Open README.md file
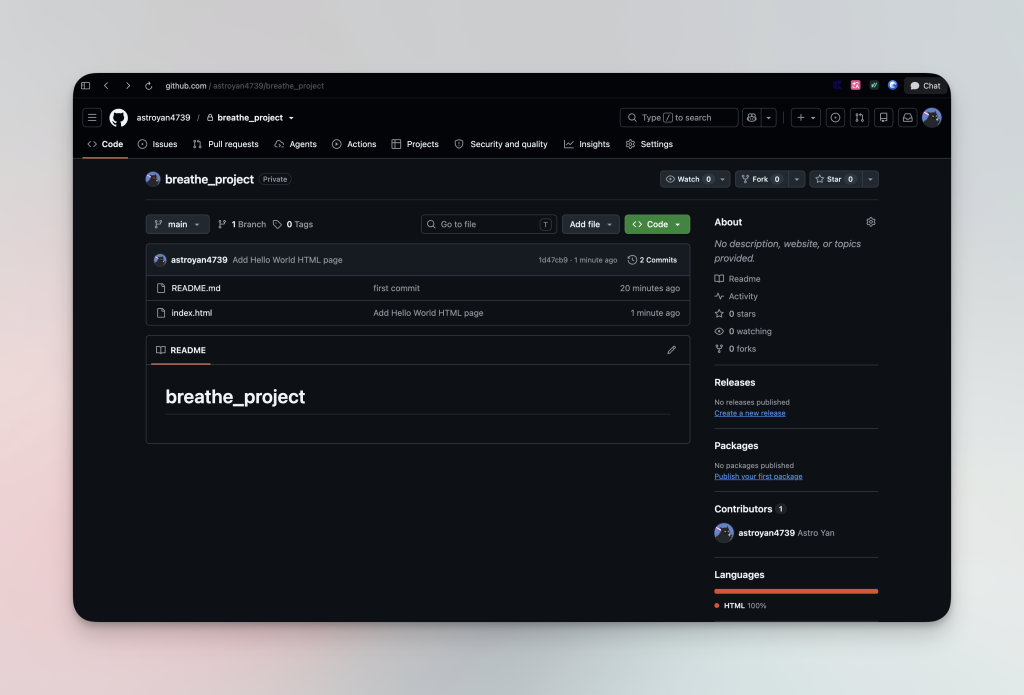The width and height of the screenshot is (1024, 695). coord(196,288)
